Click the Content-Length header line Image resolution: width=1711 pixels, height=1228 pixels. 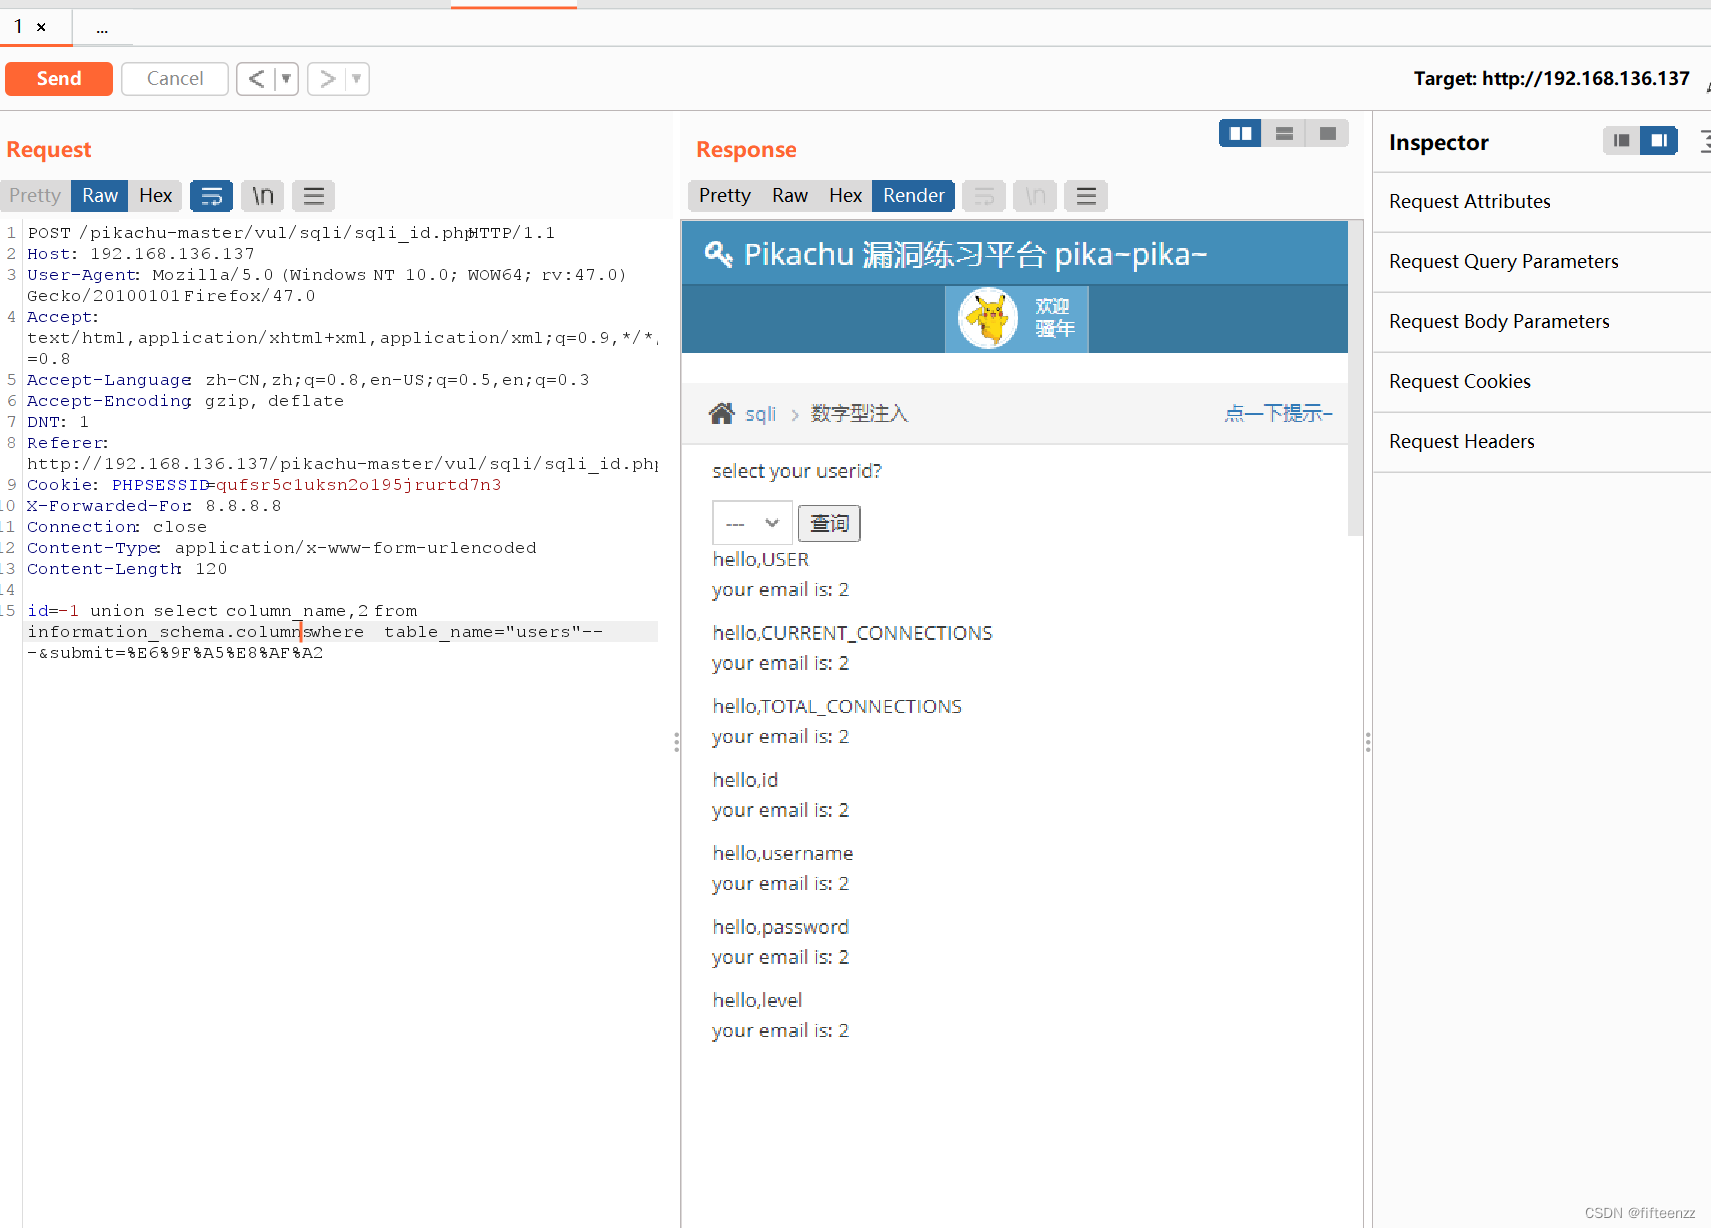(x=127, y=569)
